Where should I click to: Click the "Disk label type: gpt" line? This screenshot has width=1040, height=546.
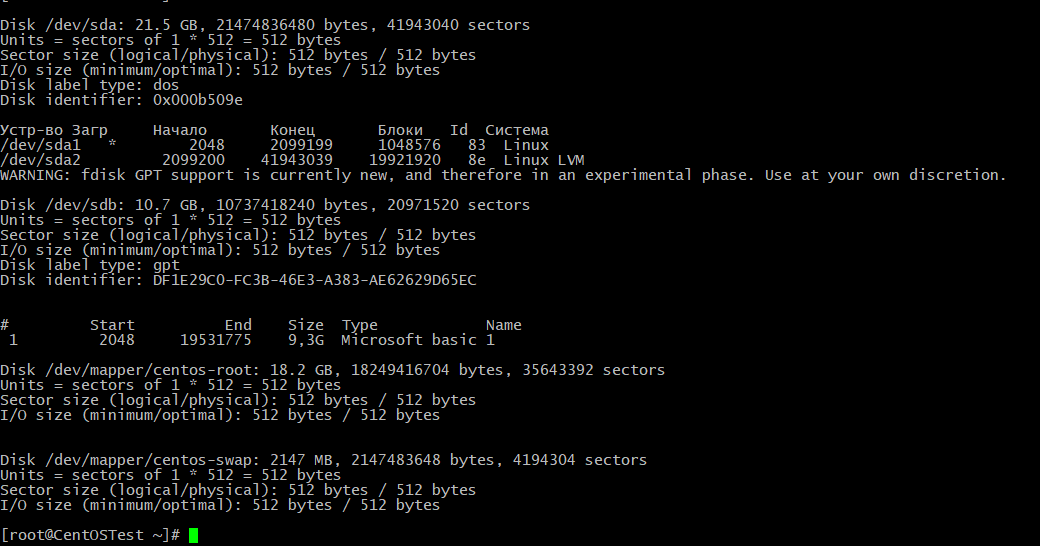click(x=90, y=265)
